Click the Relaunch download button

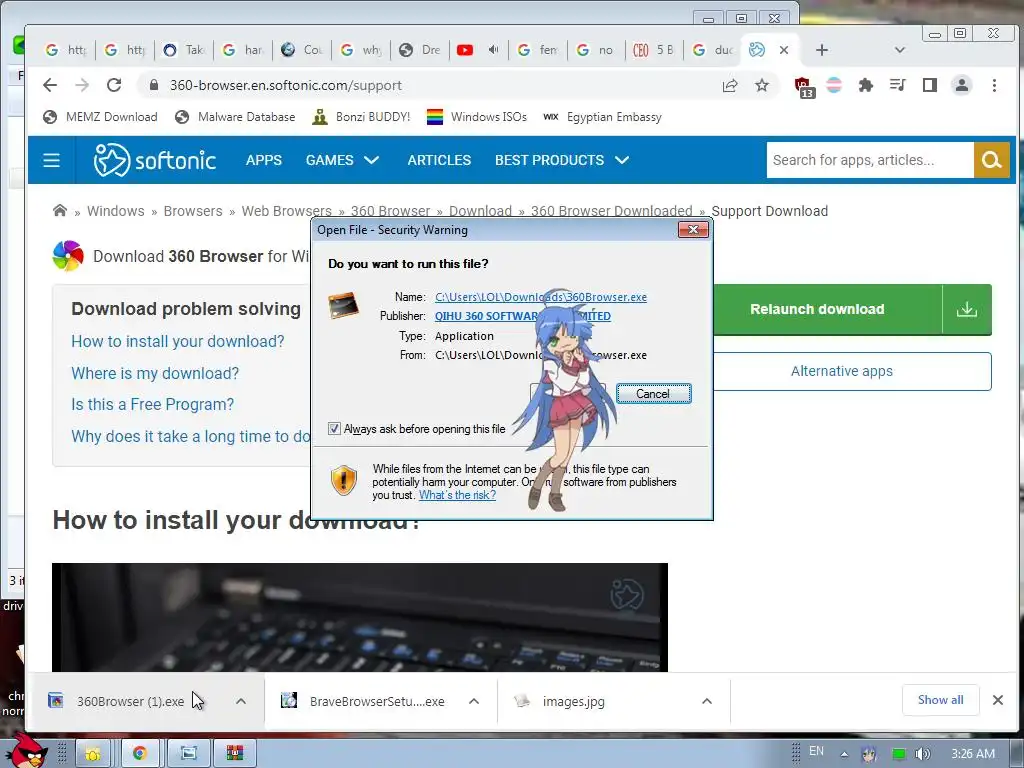pyautogui.click(x=828, y=309)
